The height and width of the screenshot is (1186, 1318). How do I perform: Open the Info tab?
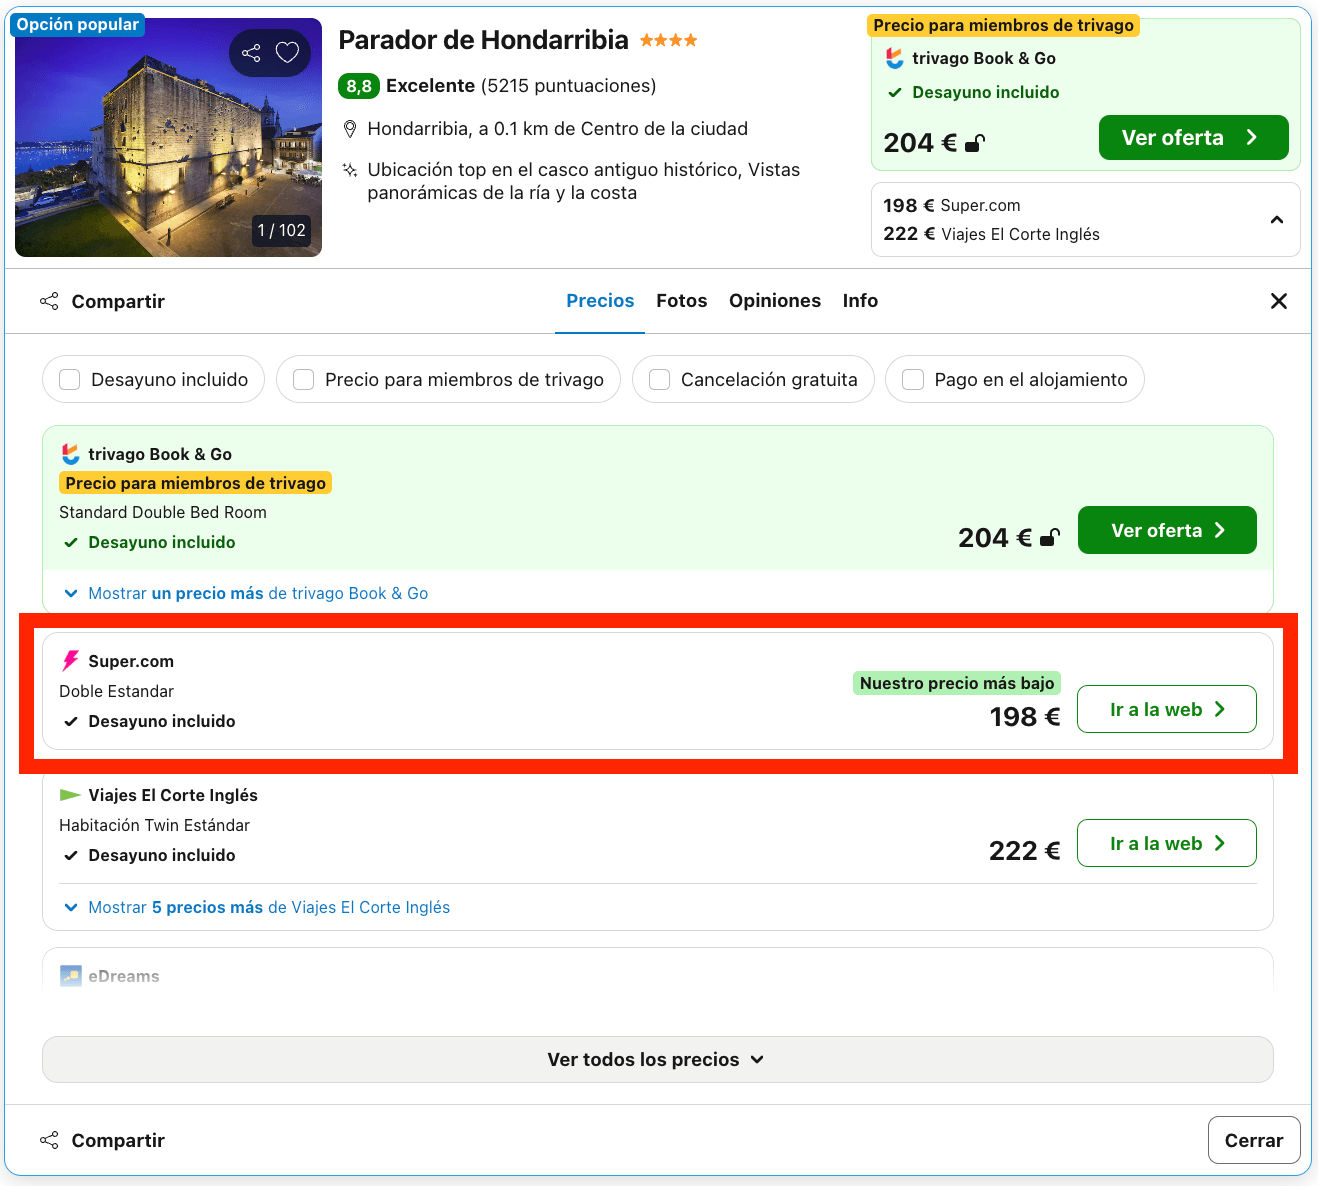(x=860, y=301)
